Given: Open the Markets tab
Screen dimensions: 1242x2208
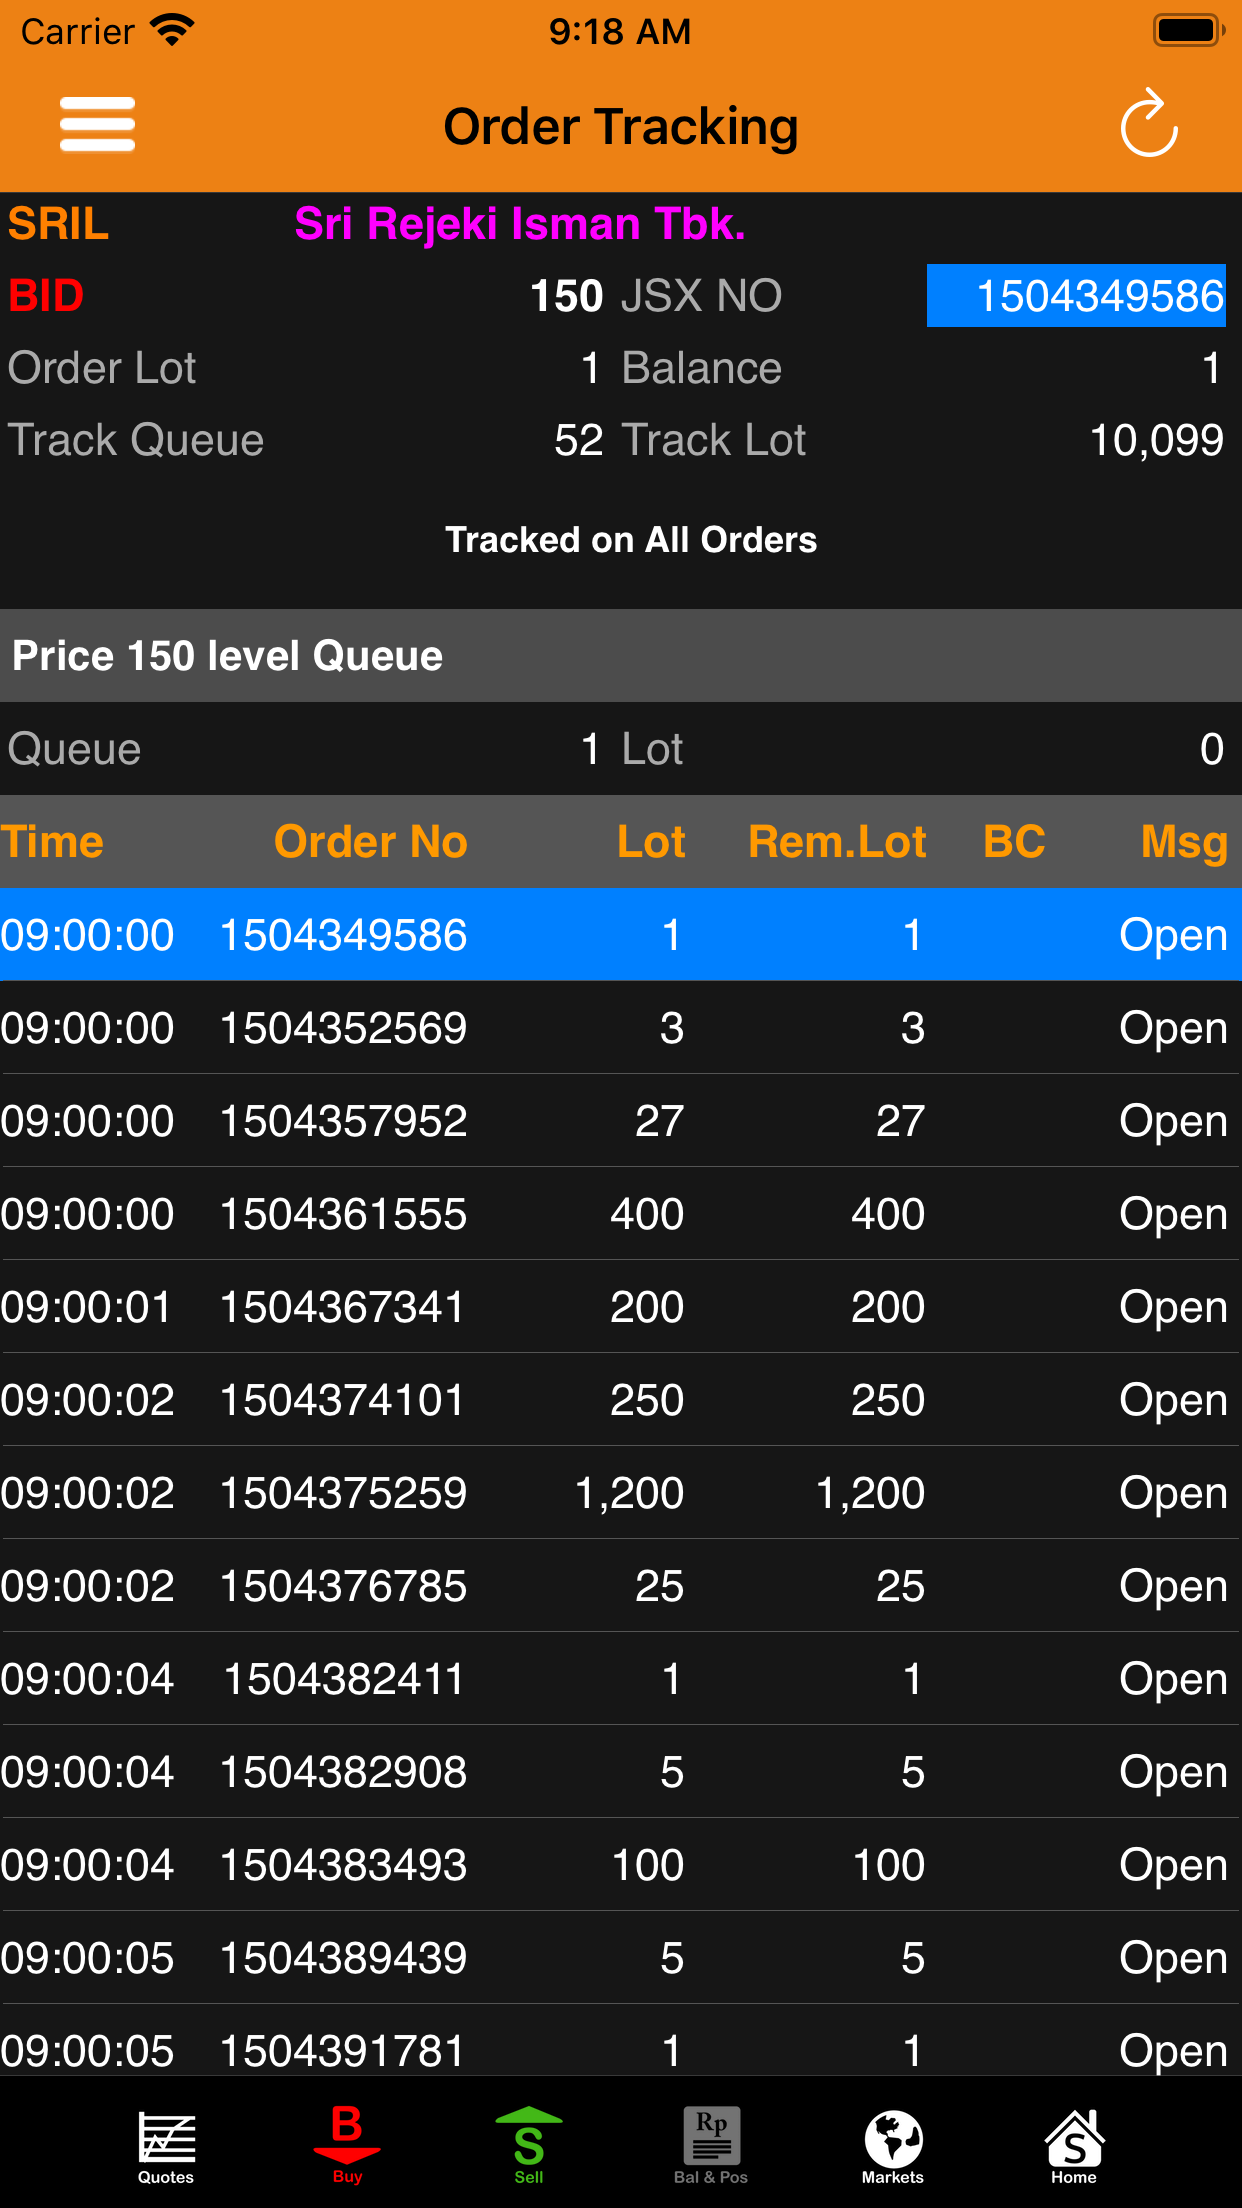Looking at the screenshot, I should coord(893,2147).
